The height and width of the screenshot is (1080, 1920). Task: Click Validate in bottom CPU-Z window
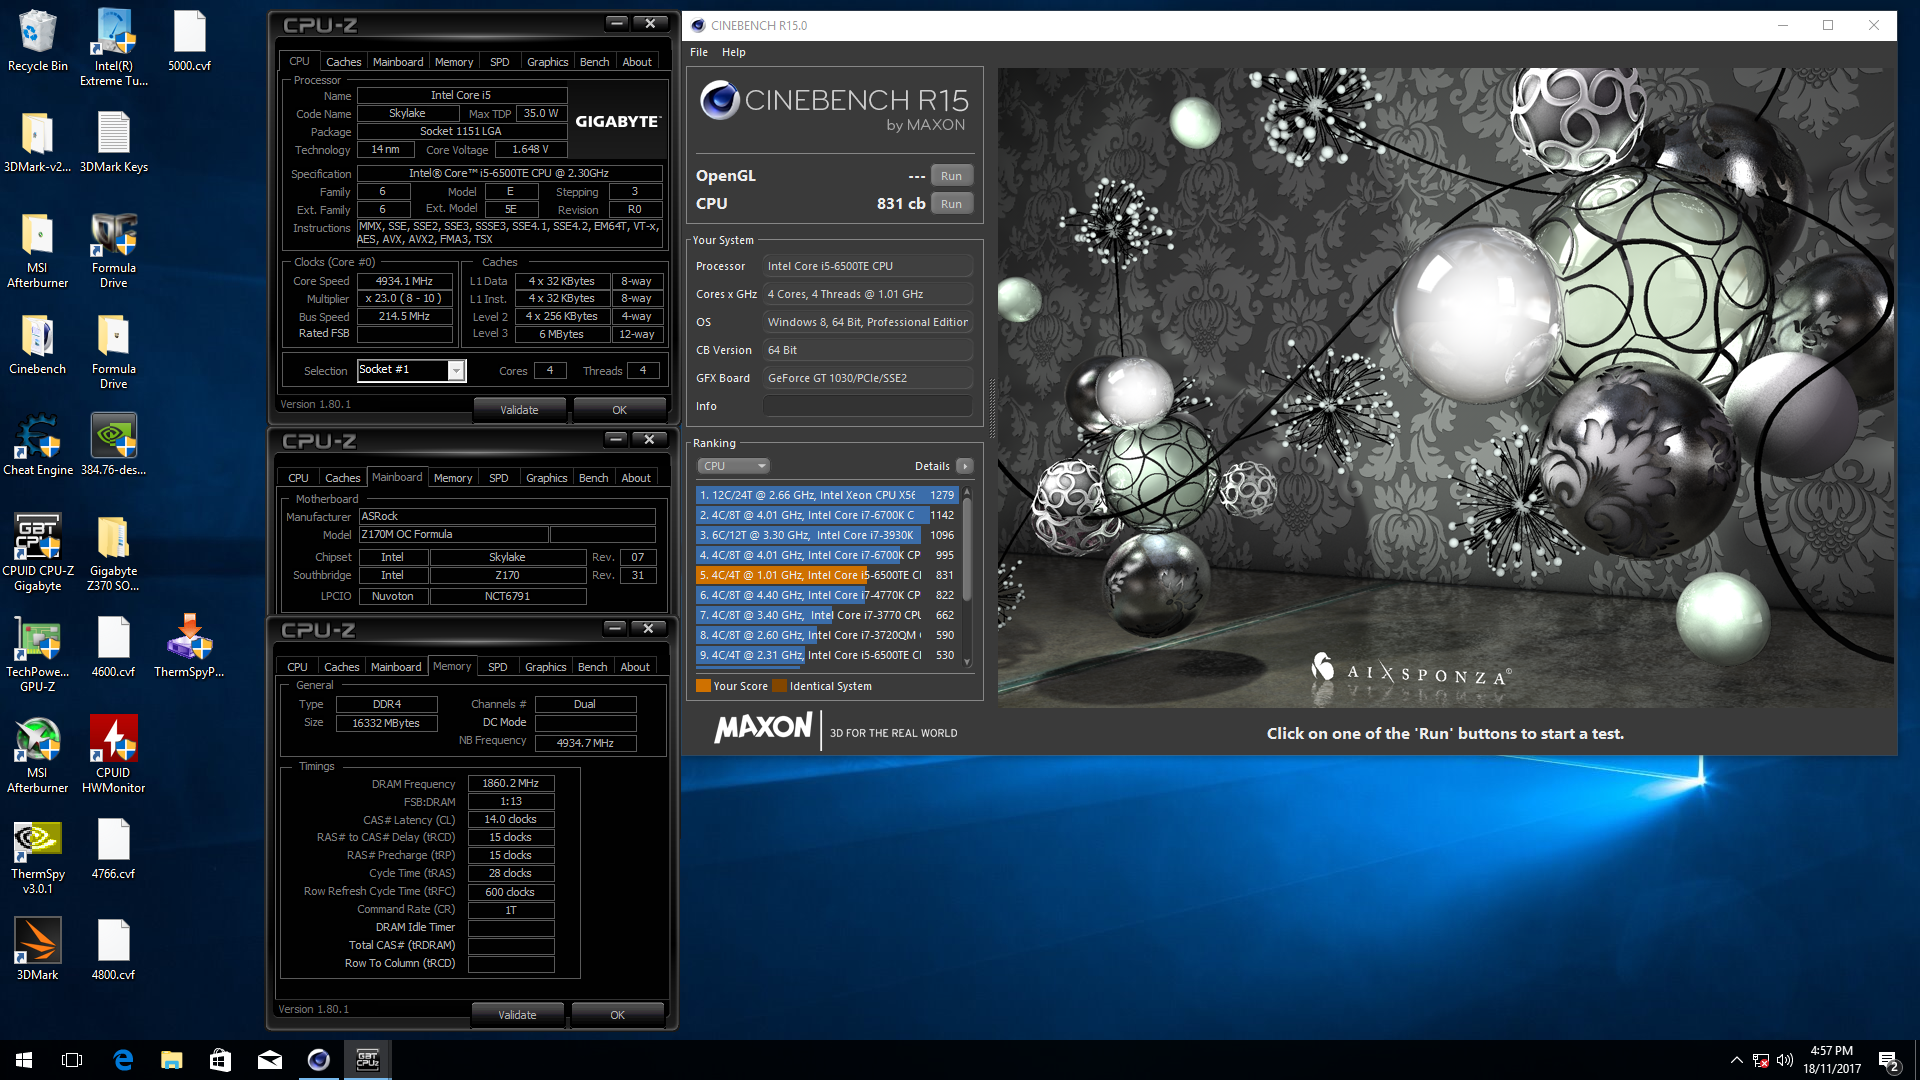517,1015
